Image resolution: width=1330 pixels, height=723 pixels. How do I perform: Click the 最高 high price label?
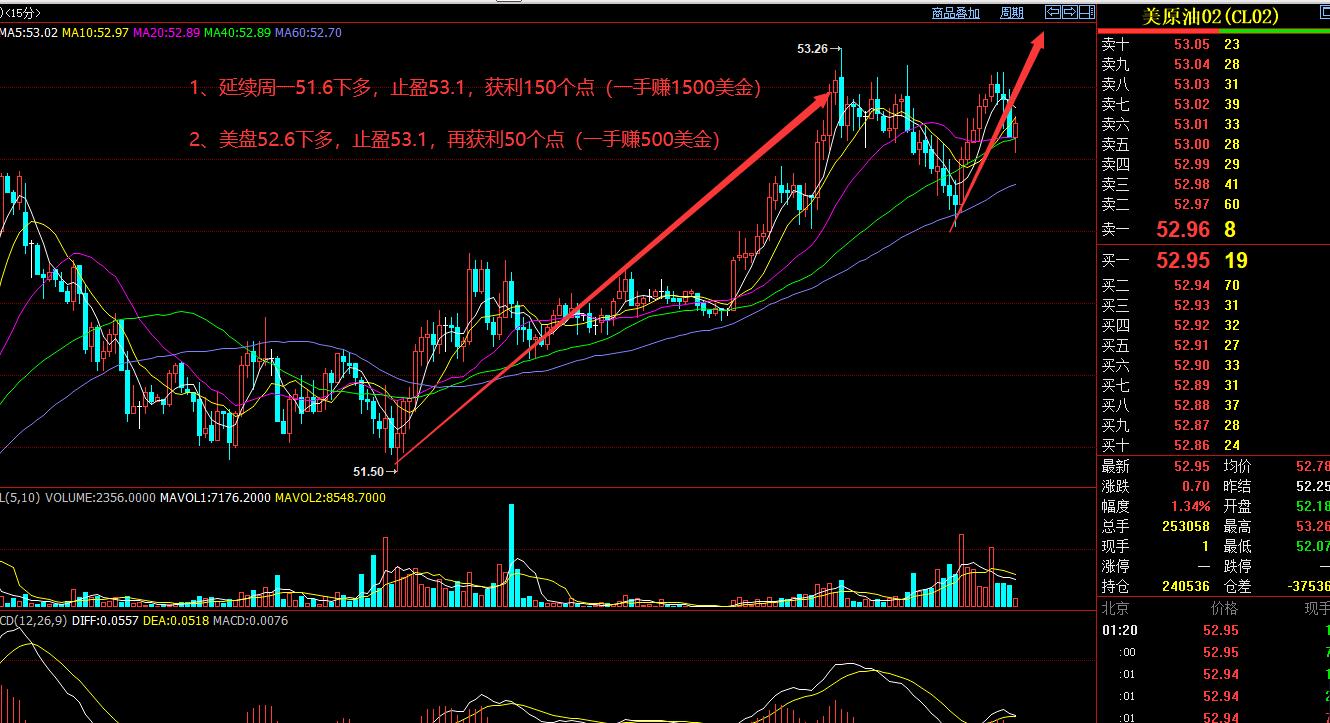coord(1237,526)
